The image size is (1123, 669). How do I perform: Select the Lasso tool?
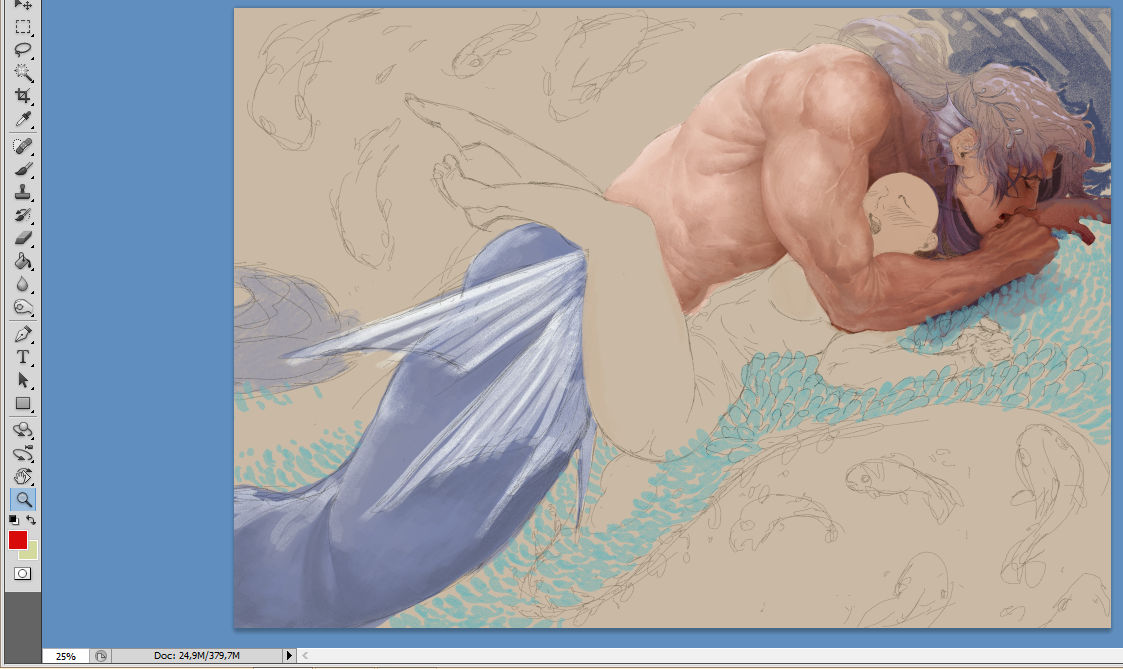click(x=22, y=50)
